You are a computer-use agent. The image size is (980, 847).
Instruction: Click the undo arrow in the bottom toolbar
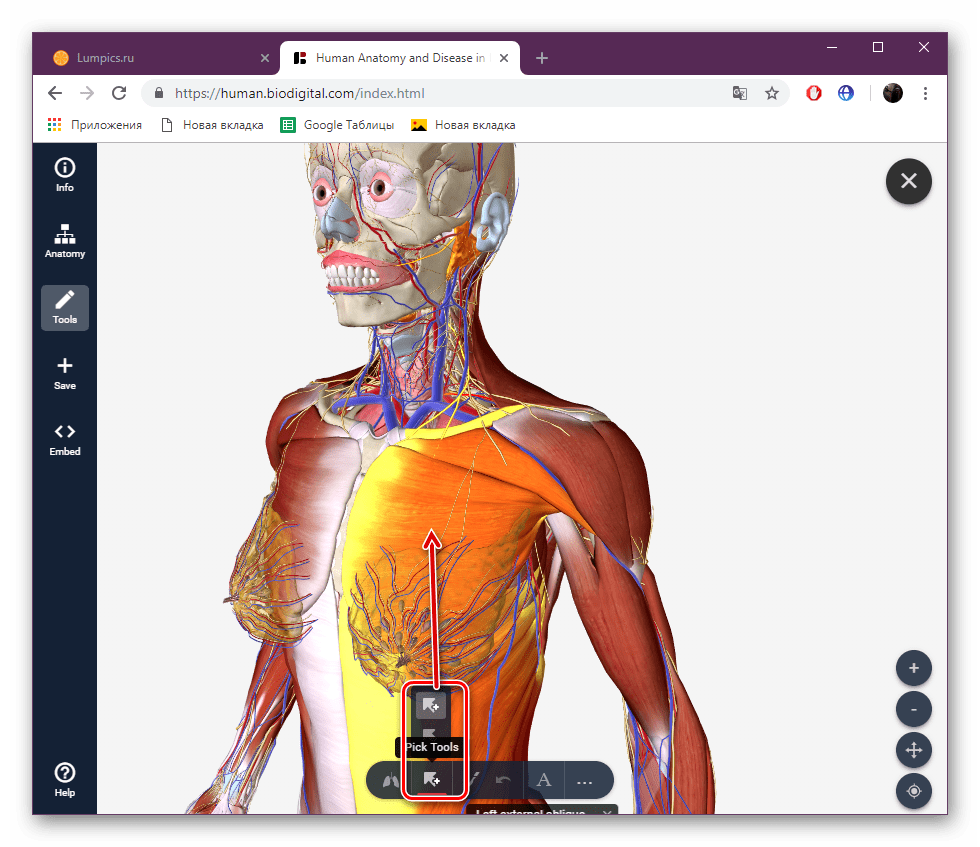click(504, 780)
